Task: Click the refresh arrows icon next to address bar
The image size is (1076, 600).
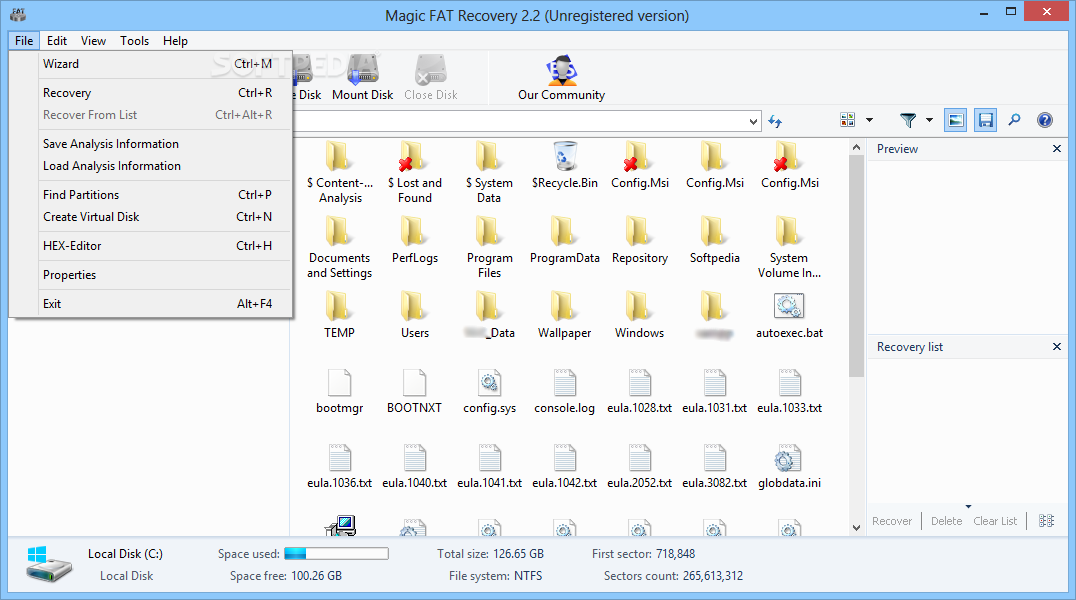Action: click(775, 122)
